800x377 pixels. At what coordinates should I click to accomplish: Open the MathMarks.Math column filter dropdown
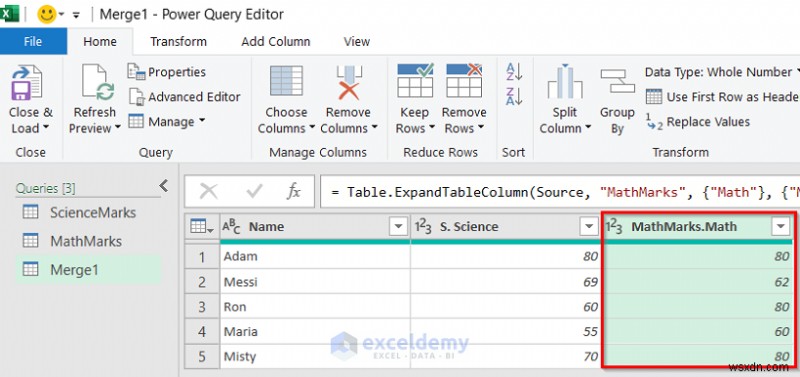point(781,227)
